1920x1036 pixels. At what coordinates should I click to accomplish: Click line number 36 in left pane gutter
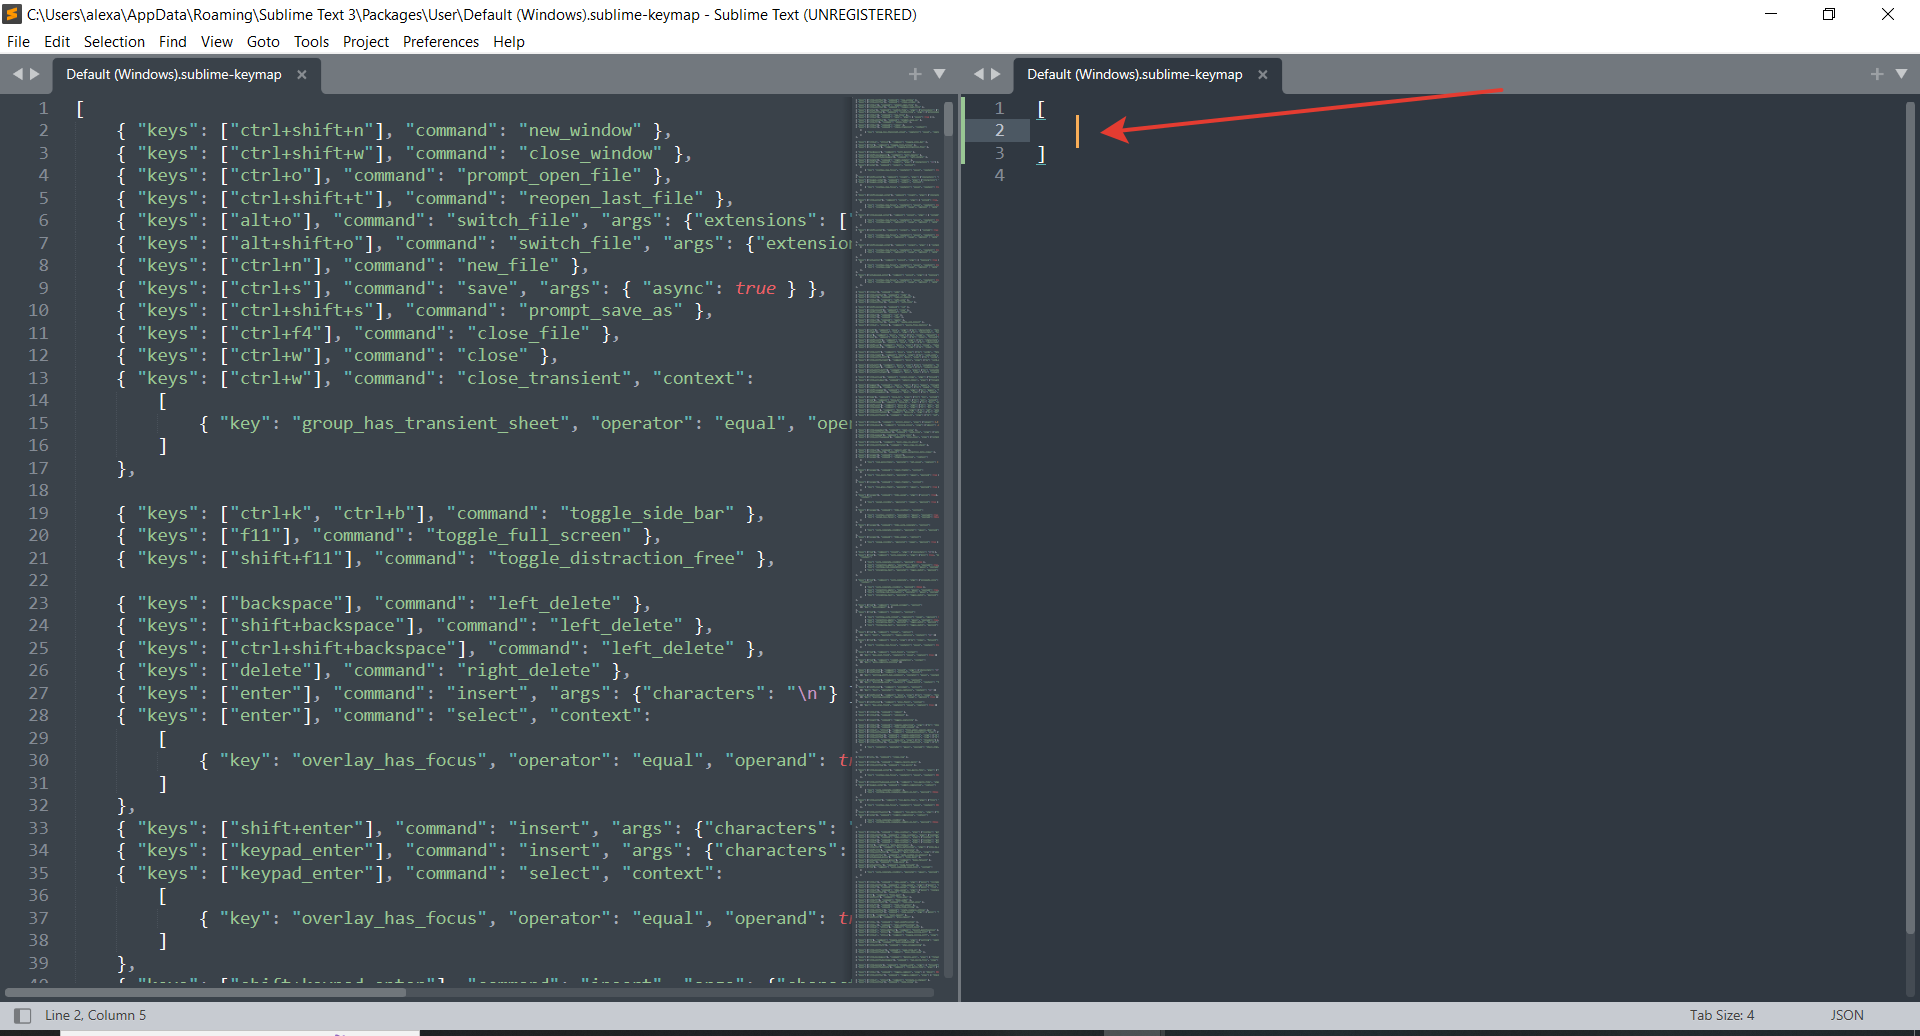pos(38,895)
